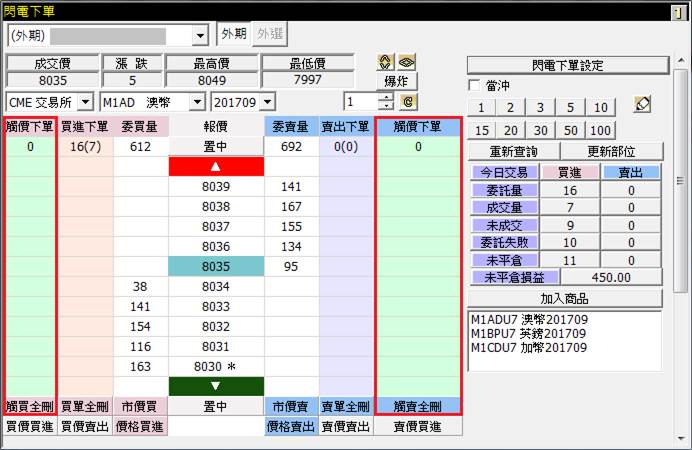Decrease quantity with the spinner down arrow
Image resolution: width=692 pixels, height=450 pixels.
click(x=386, y=106)
